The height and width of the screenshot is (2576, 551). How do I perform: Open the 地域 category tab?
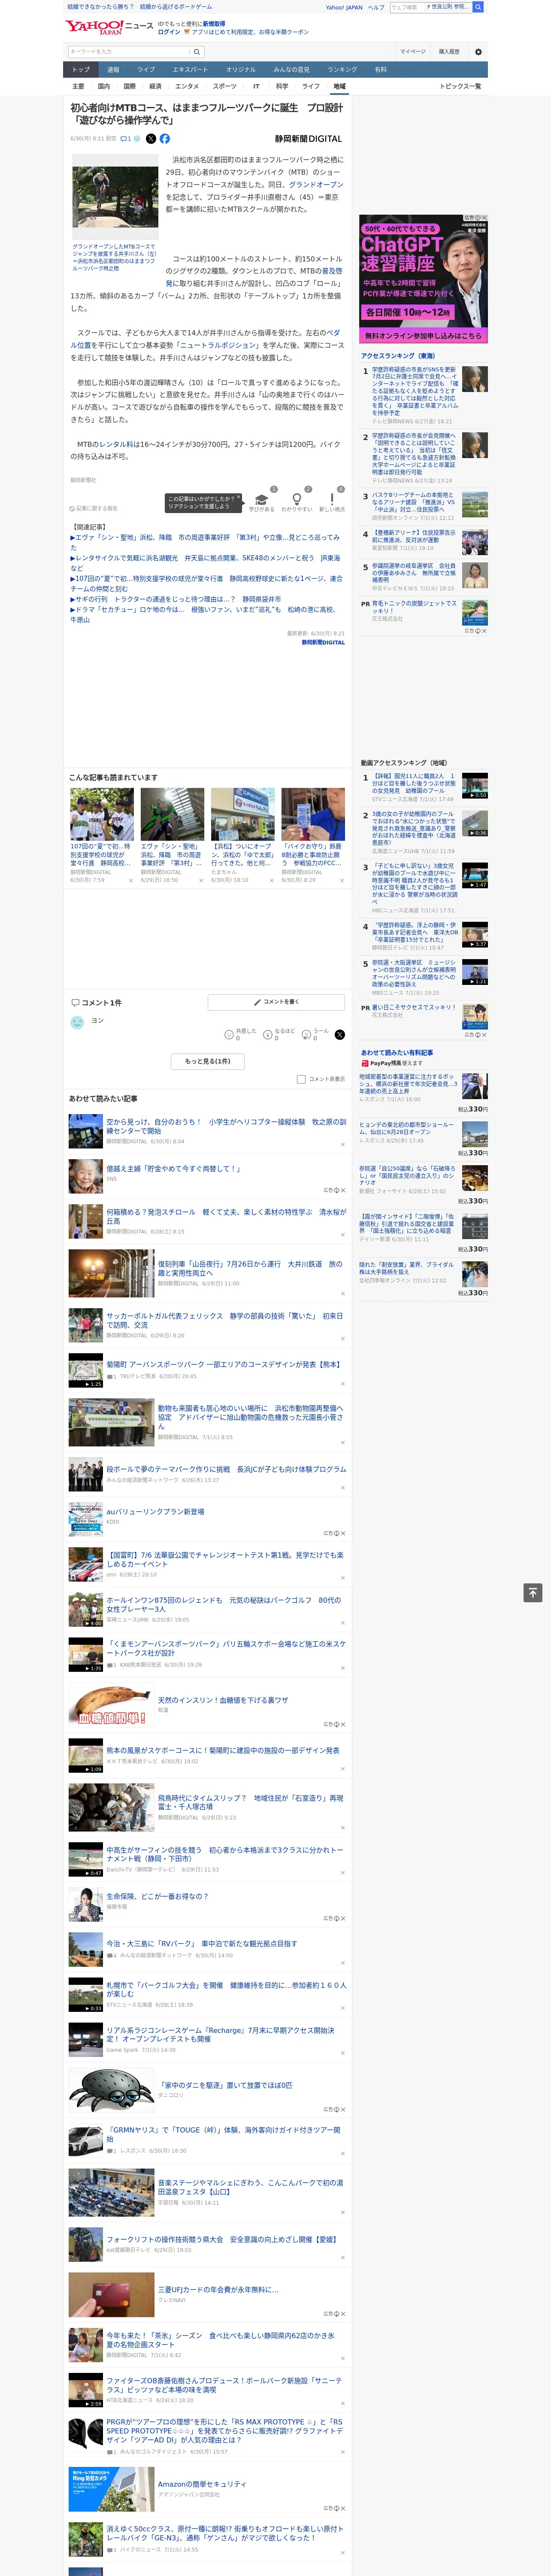[x=339, y=86]
